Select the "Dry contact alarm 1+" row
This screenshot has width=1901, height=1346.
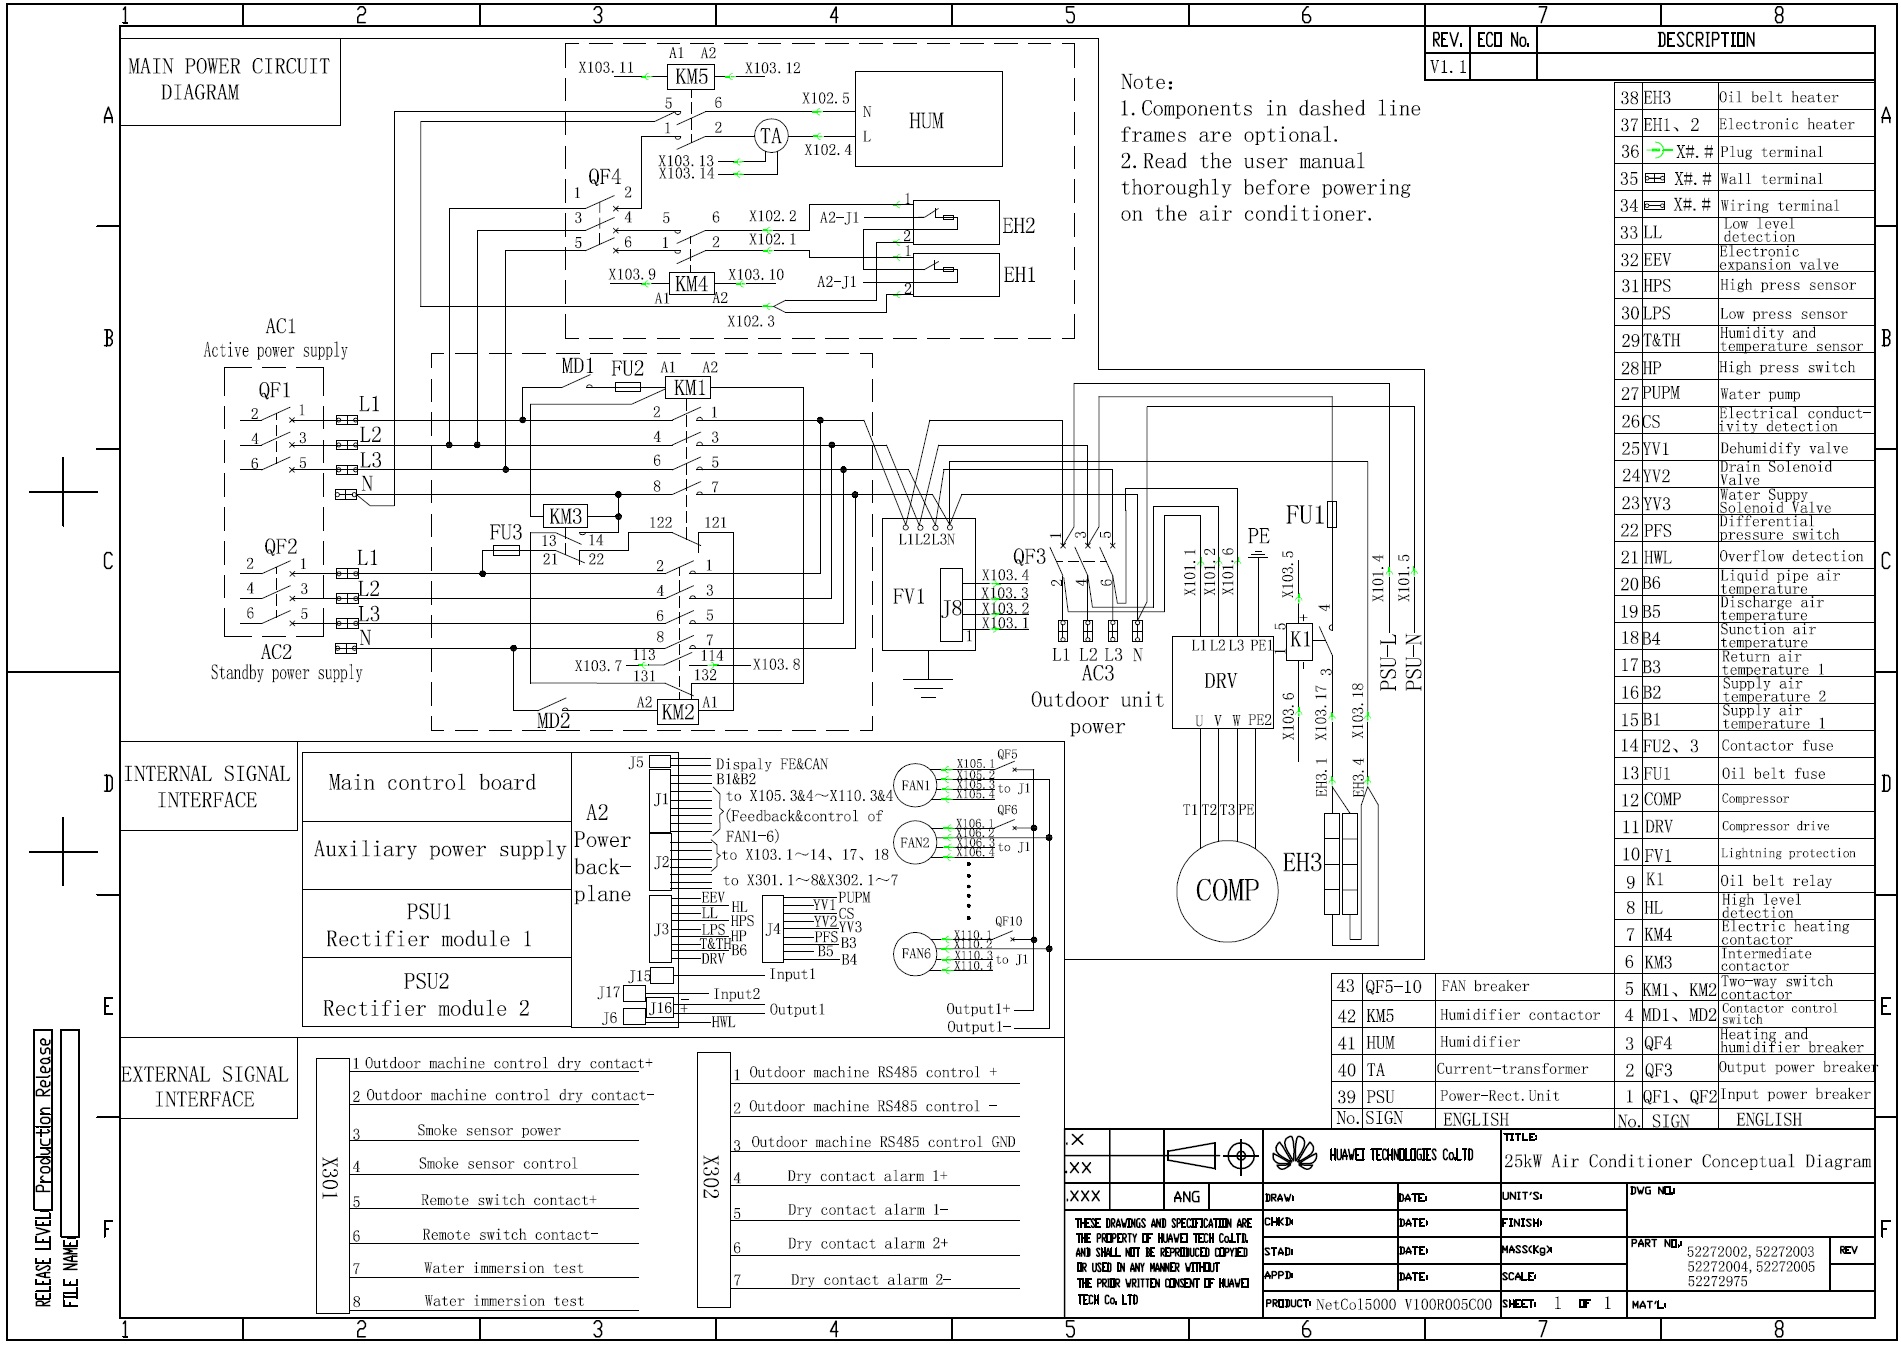click(875, 1176)
